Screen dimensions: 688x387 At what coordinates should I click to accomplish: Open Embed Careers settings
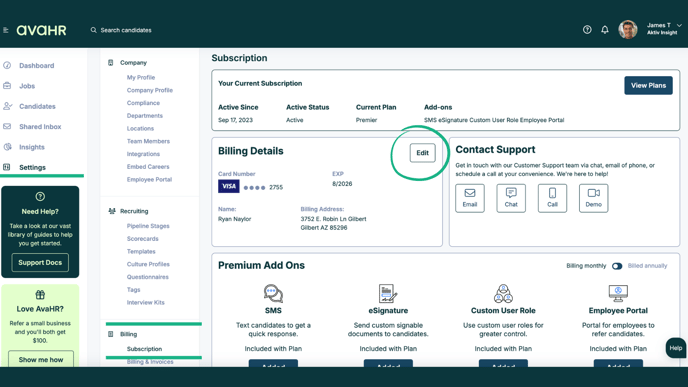[x=148, y=167]
